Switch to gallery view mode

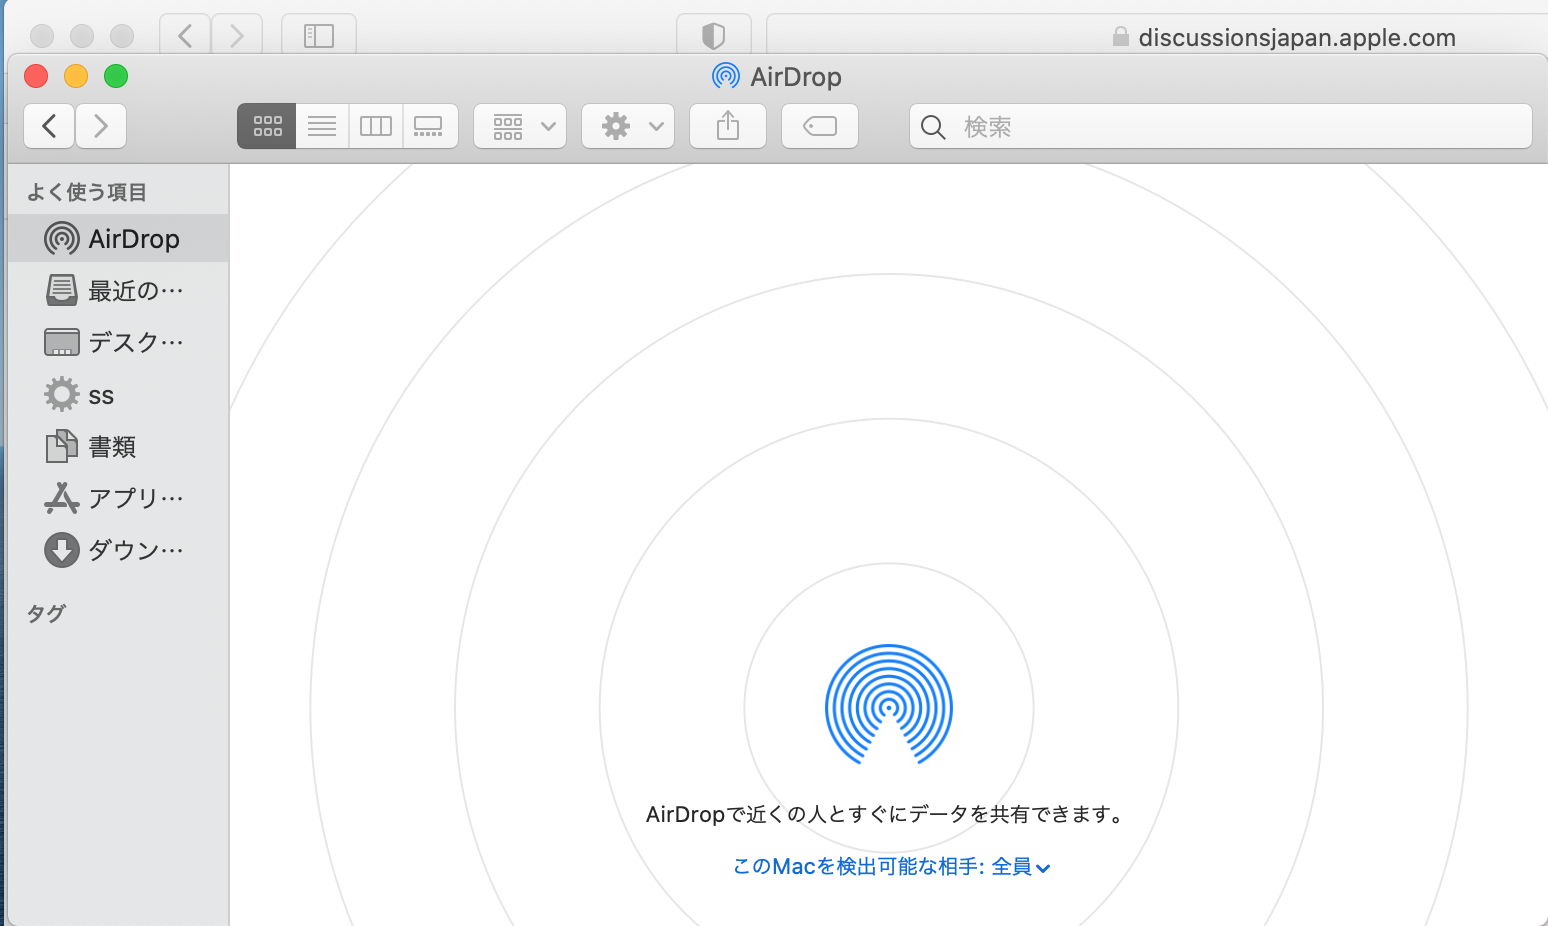point(429,126)
